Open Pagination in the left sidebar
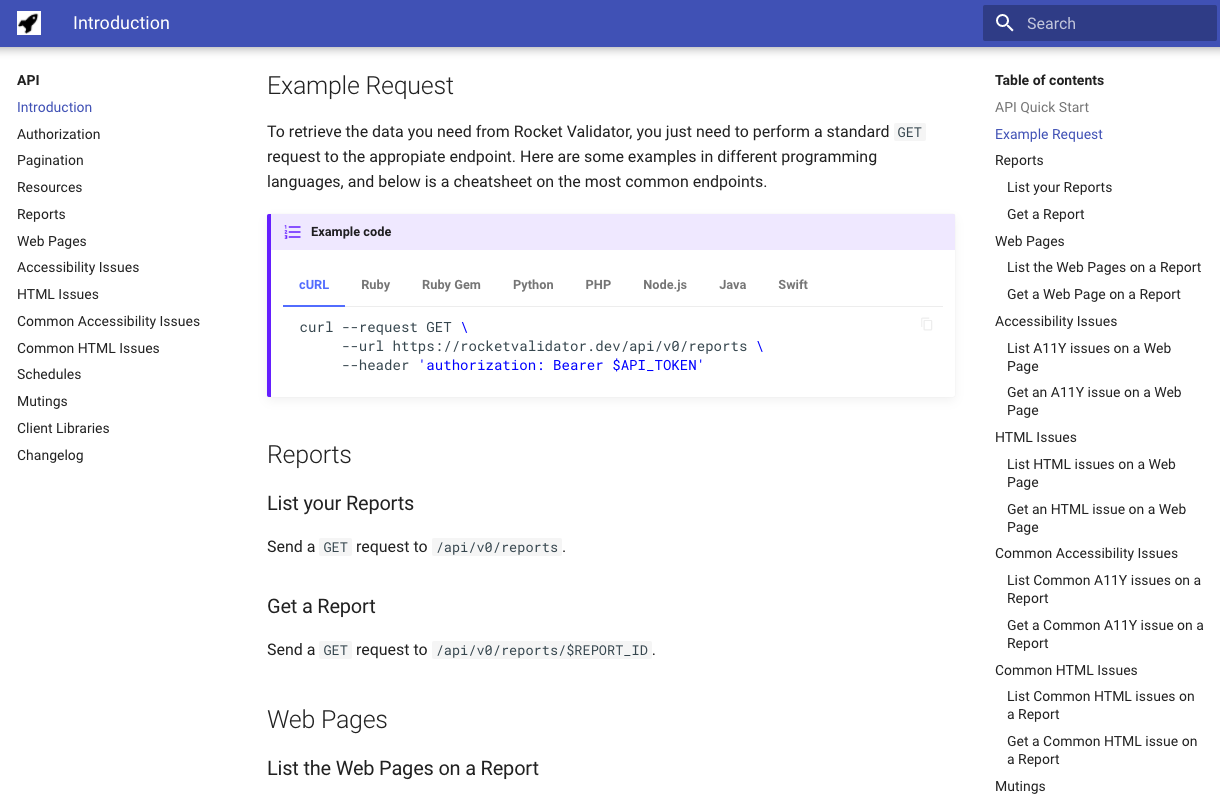The image size is (1220, 803). tap(50, 160)
